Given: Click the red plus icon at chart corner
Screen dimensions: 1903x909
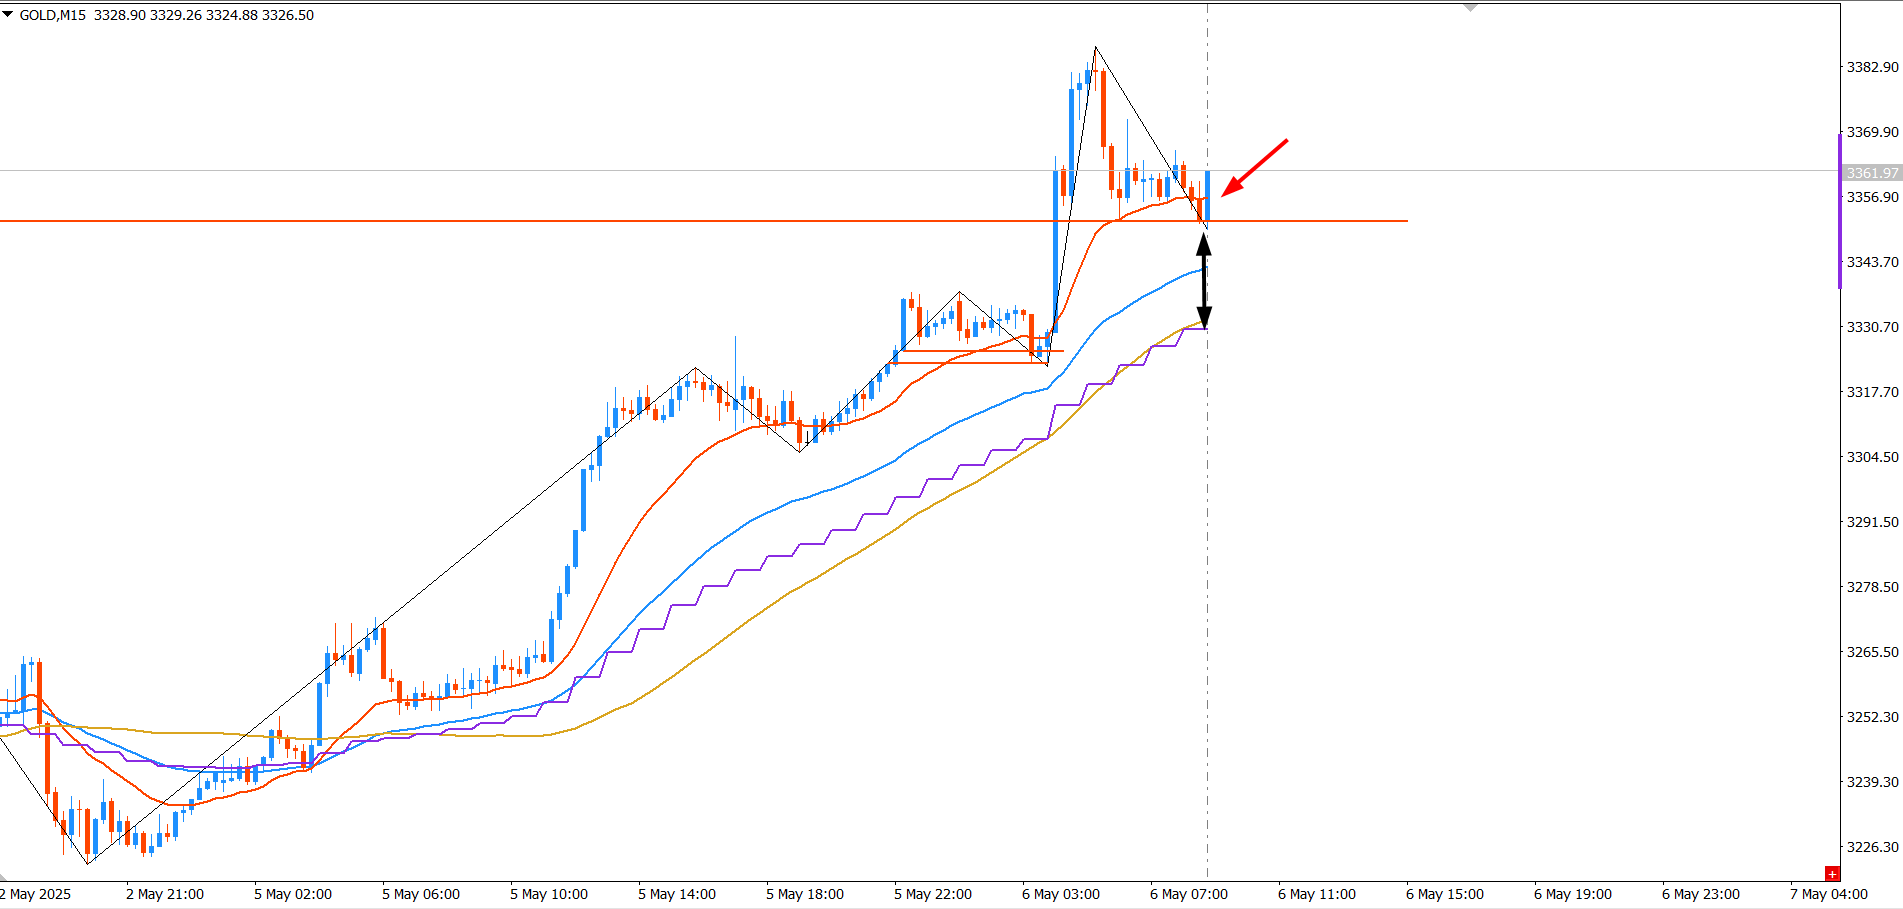Looking at the screenshot, I should 1832,874.
